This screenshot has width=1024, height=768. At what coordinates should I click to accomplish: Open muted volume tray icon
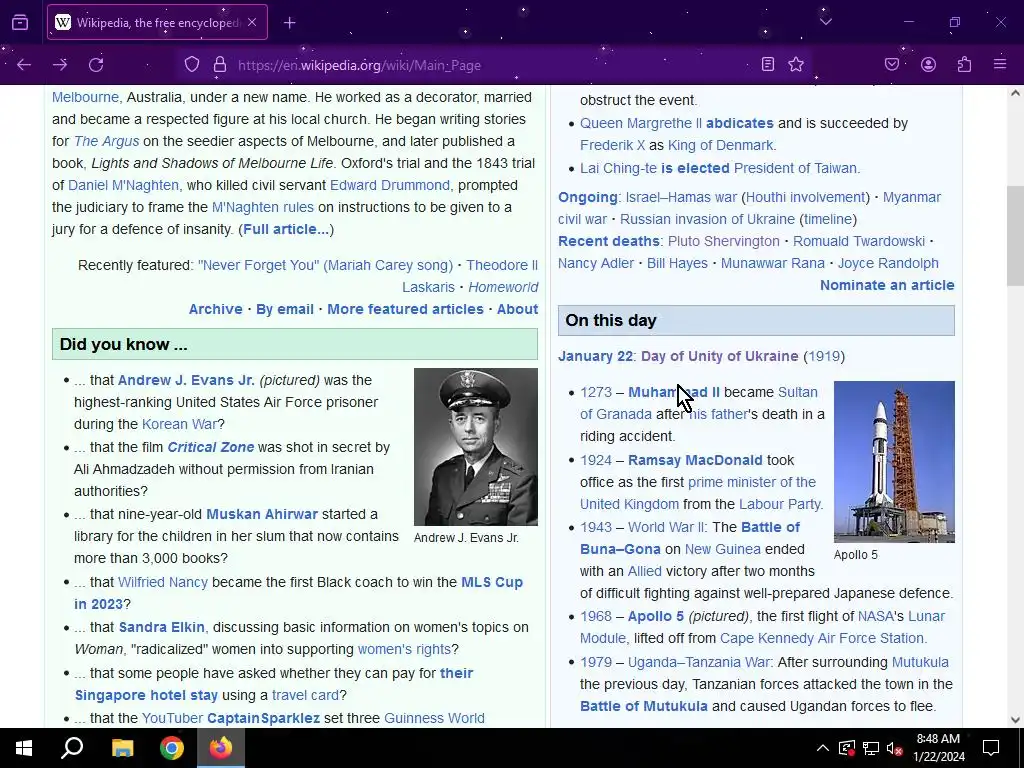(x=895, y=748)
